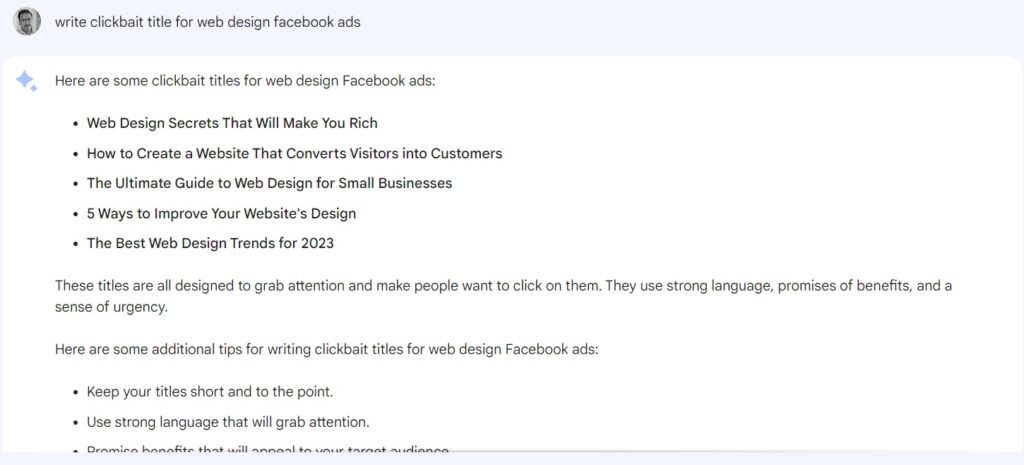
Task: Click the cut-off 'Promise benefits' tip at bottom
Action: (x=268, y=450)
